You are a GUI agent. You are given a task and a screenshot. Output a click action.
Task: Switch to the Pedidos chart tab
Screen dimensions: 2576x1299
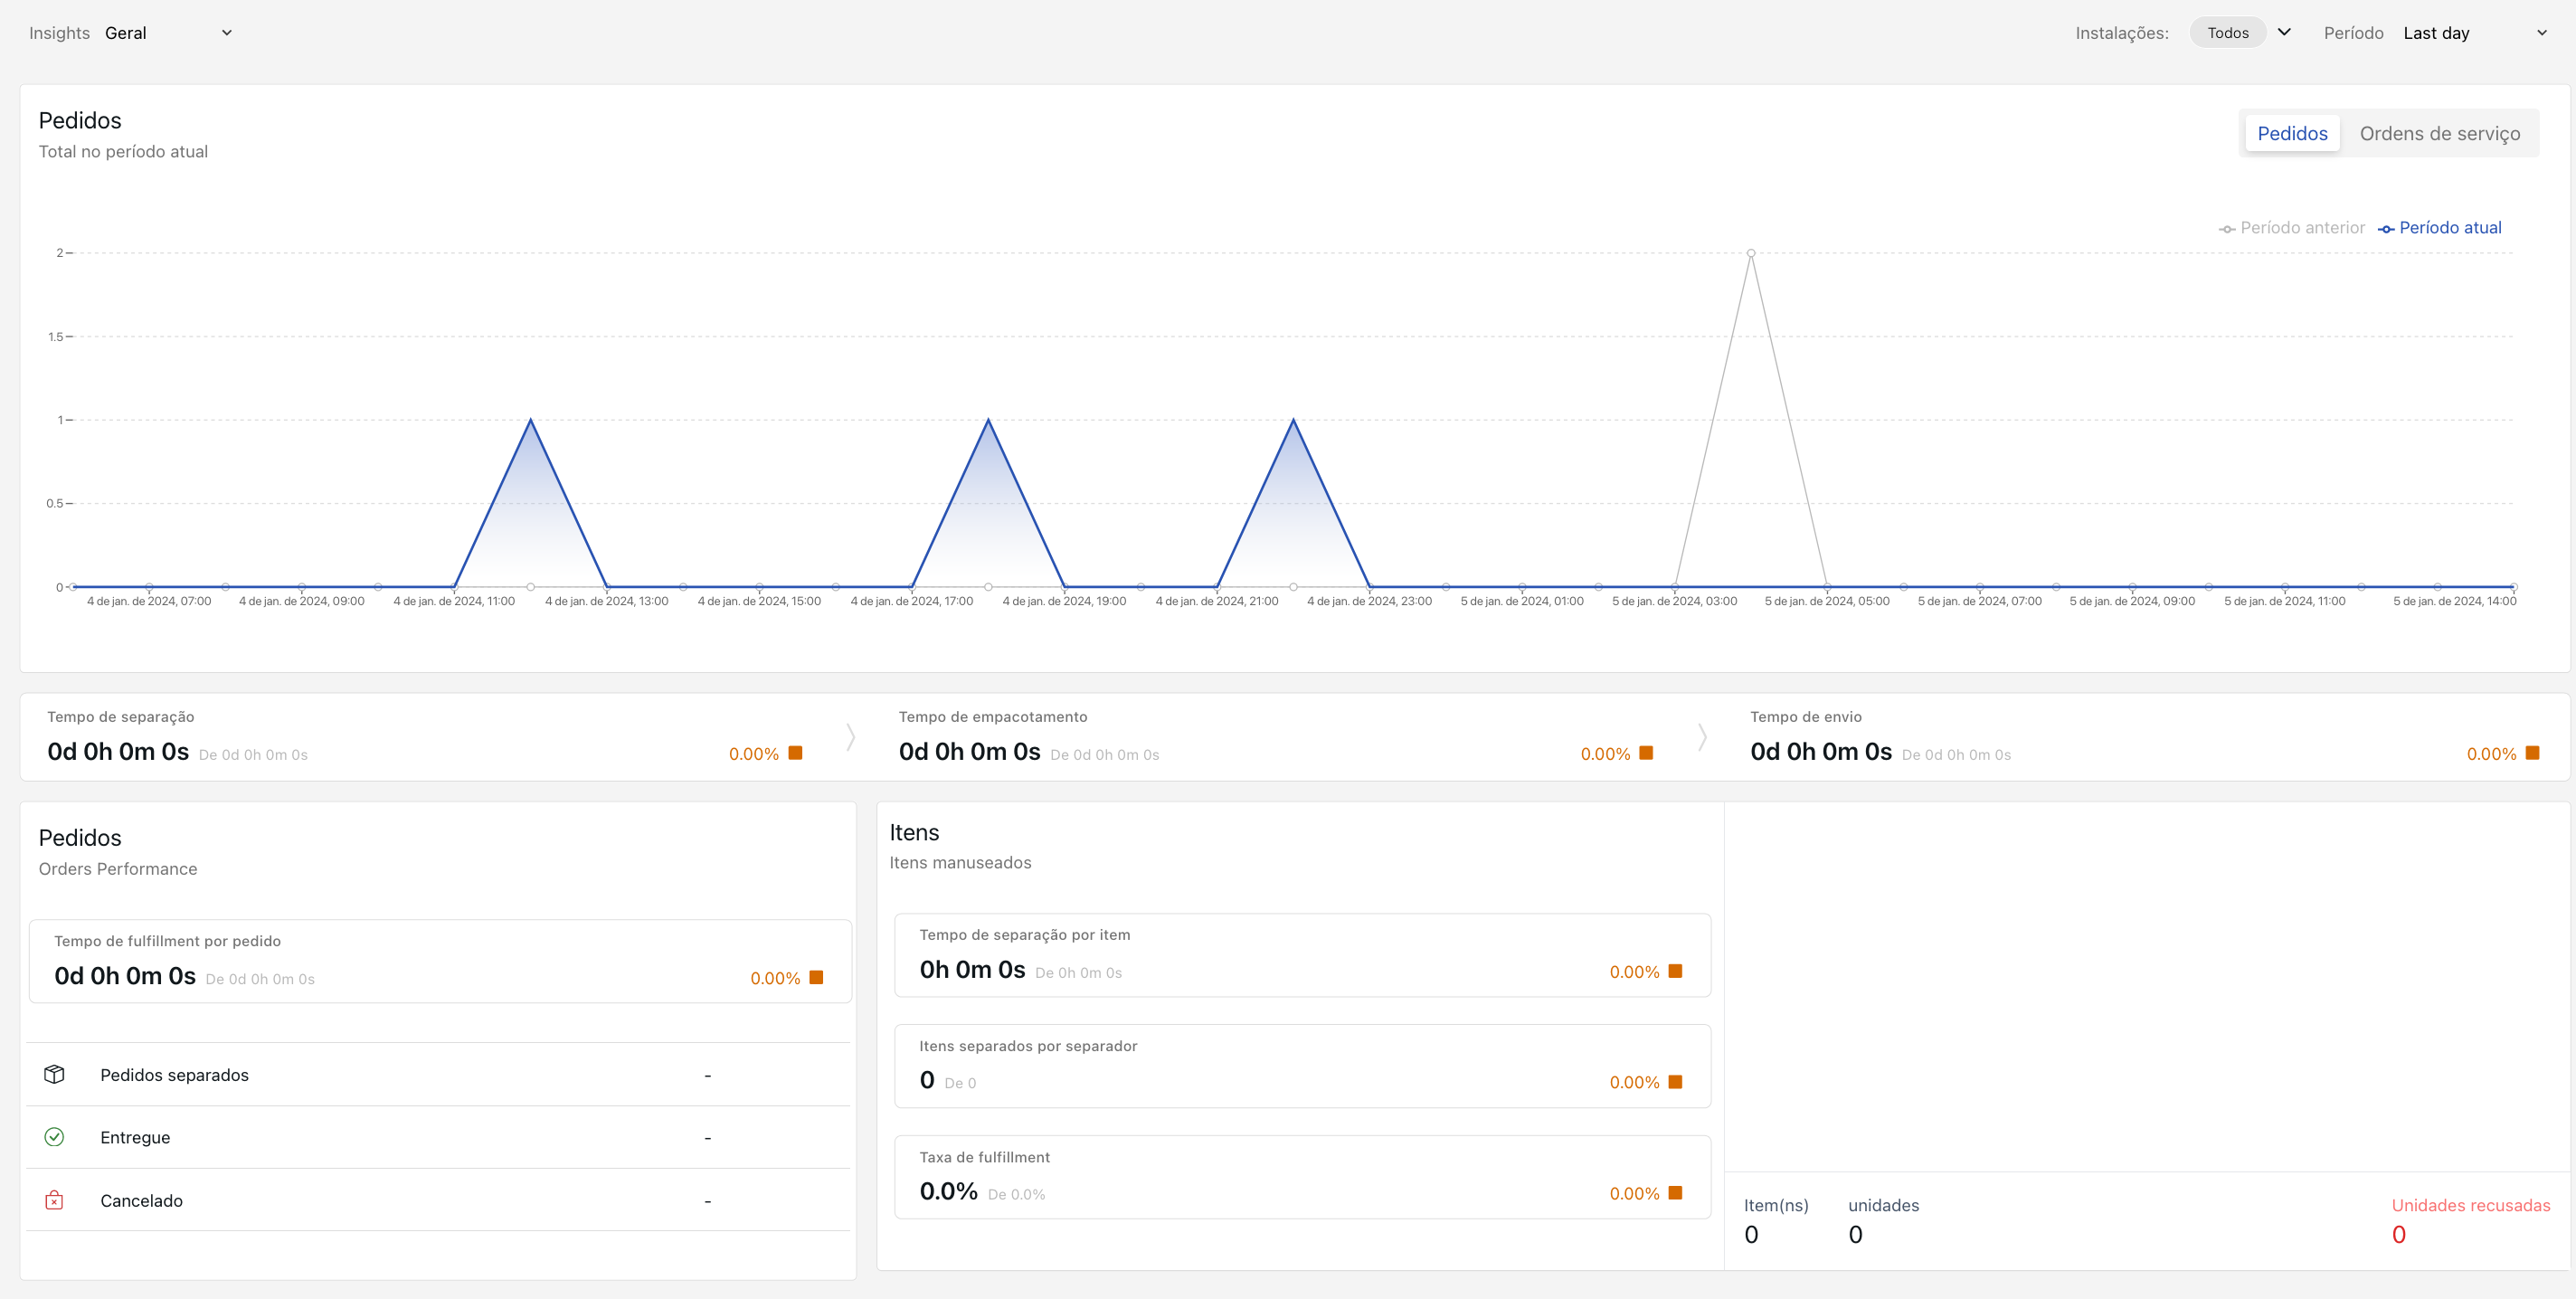click(2292, 134)
